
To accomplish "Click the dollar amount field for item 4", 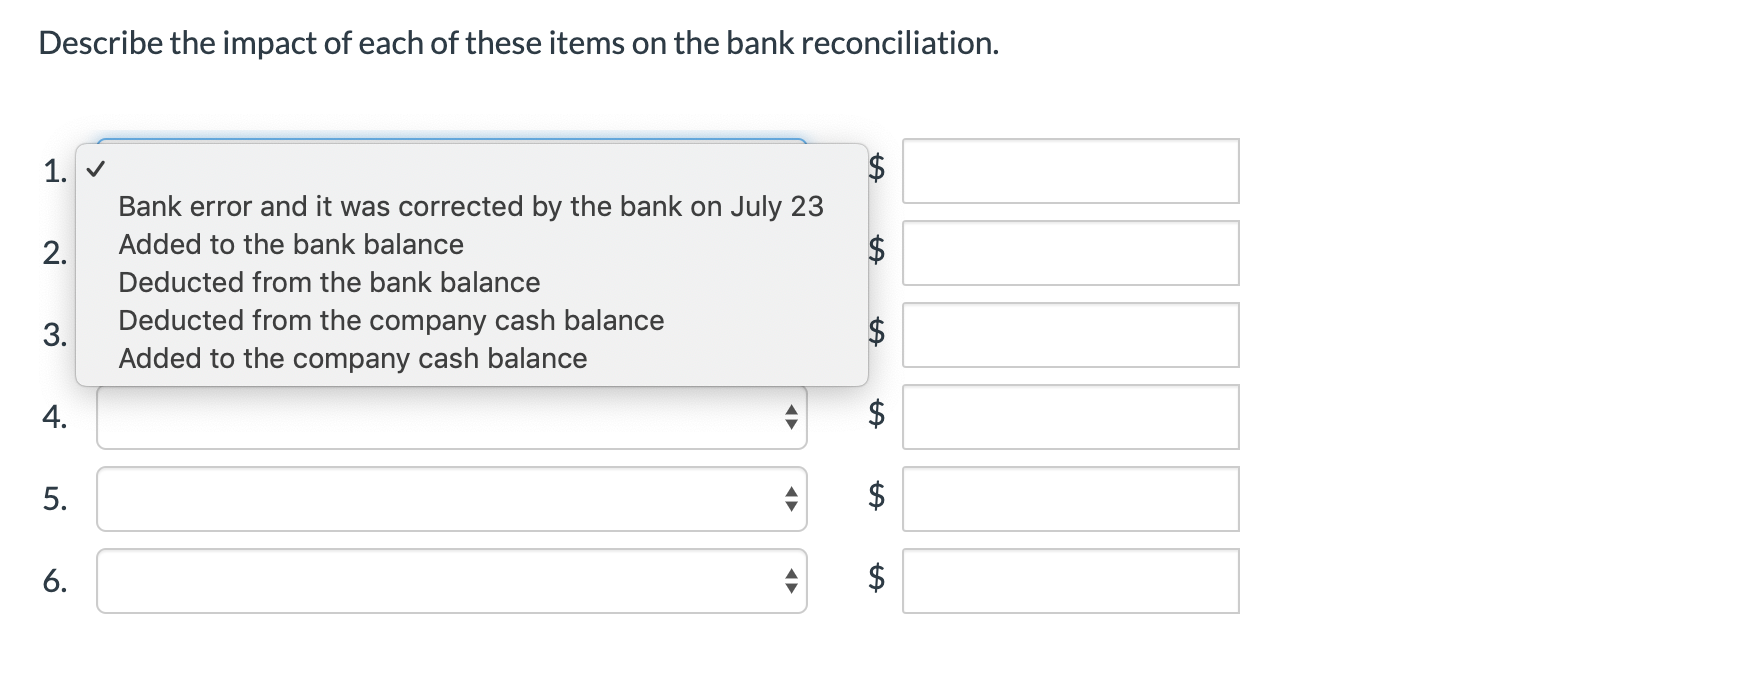I will [1072, 416].
